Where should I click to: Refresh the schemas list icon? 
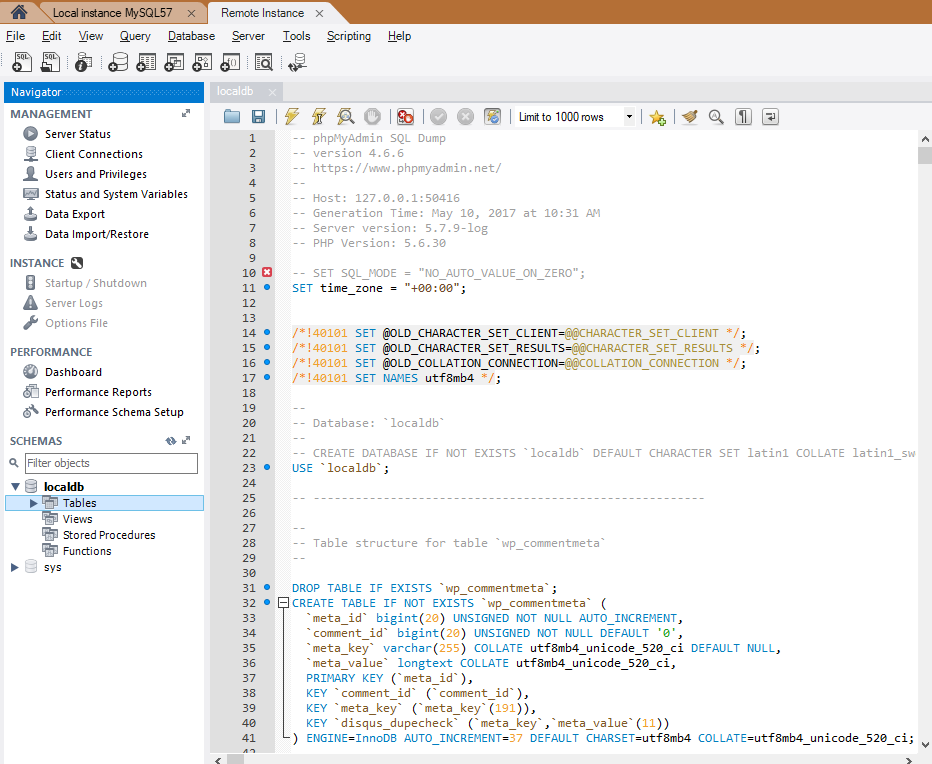click(x=171, y=441)
